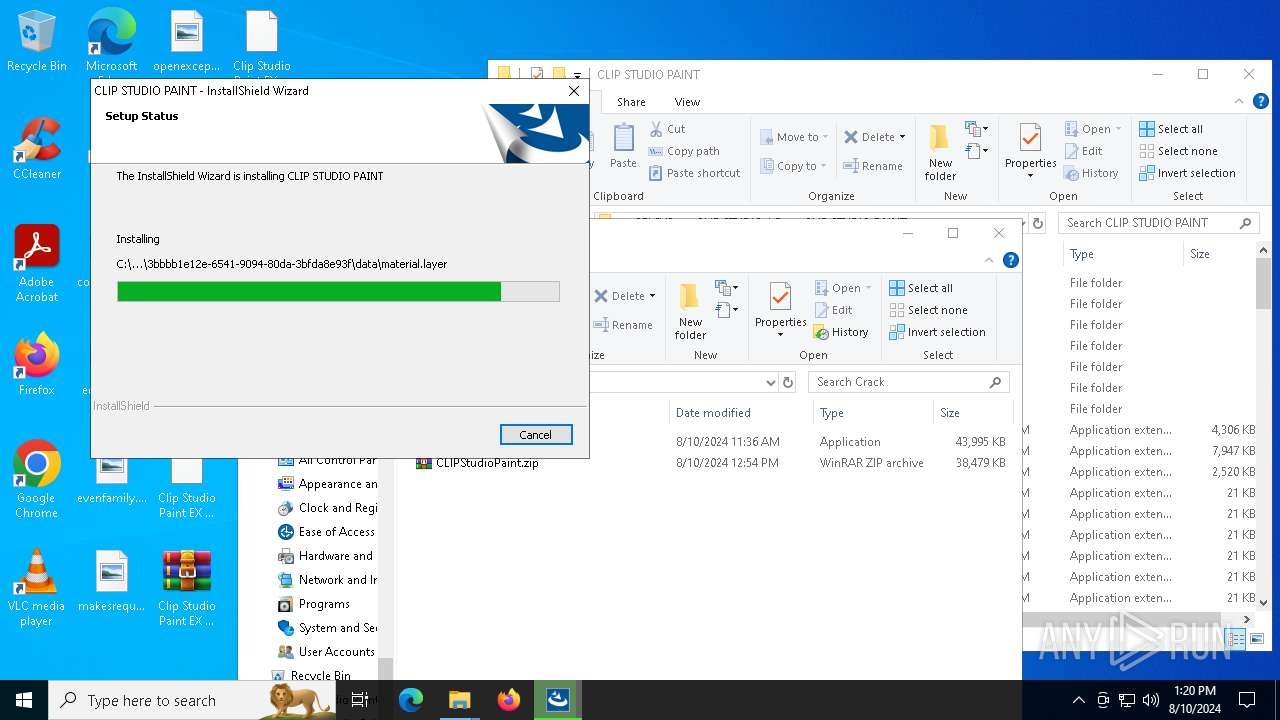The width and height of the screenshot is (1280, 720).
Task: Open Help icon in CLIP STUDIO PAINT window
Action: coord(1261,101)
